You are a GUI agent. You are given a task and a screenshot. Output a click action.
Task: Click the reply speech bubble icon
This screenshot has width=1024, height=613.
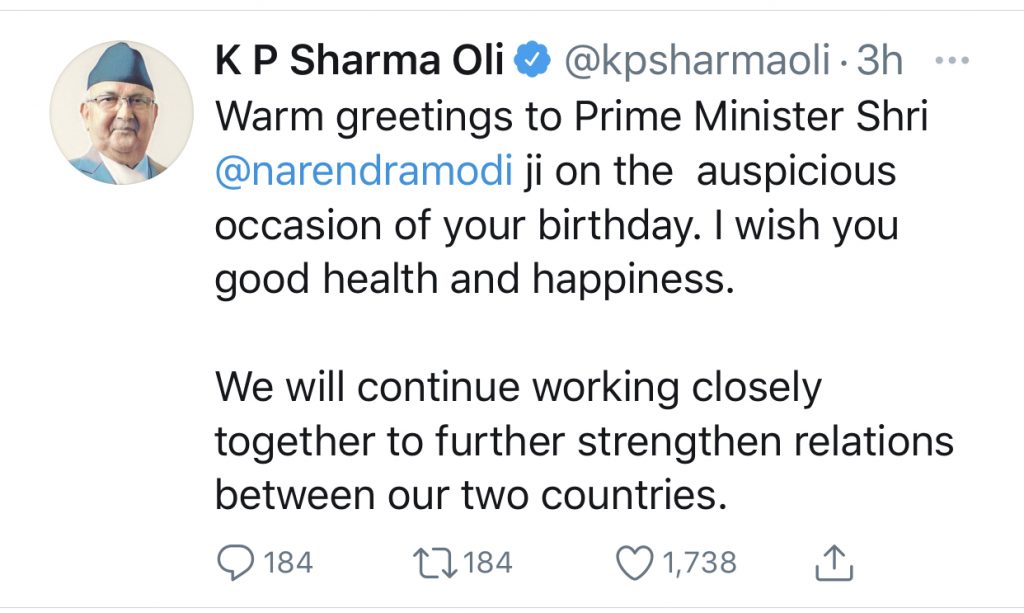click(x=236, y=563)
